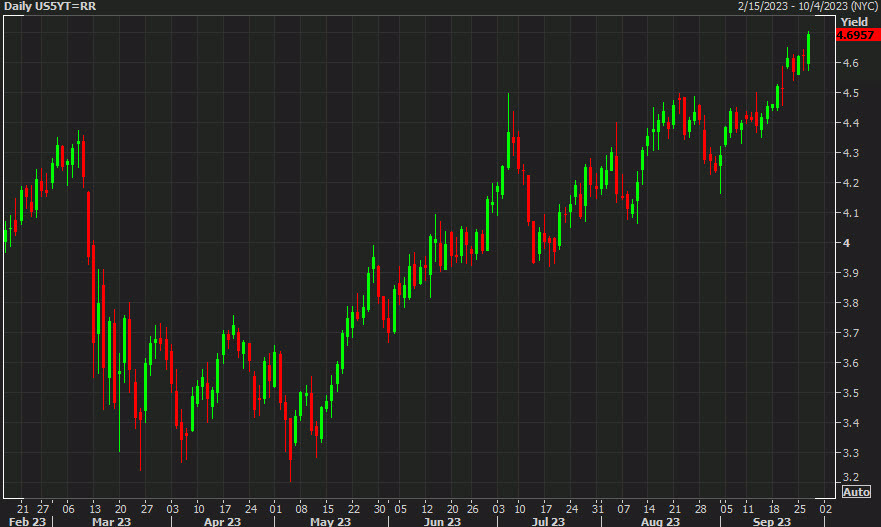Select the Apr 23 month label
This screenshot has height=527, width=881.
tap(222, 521)
